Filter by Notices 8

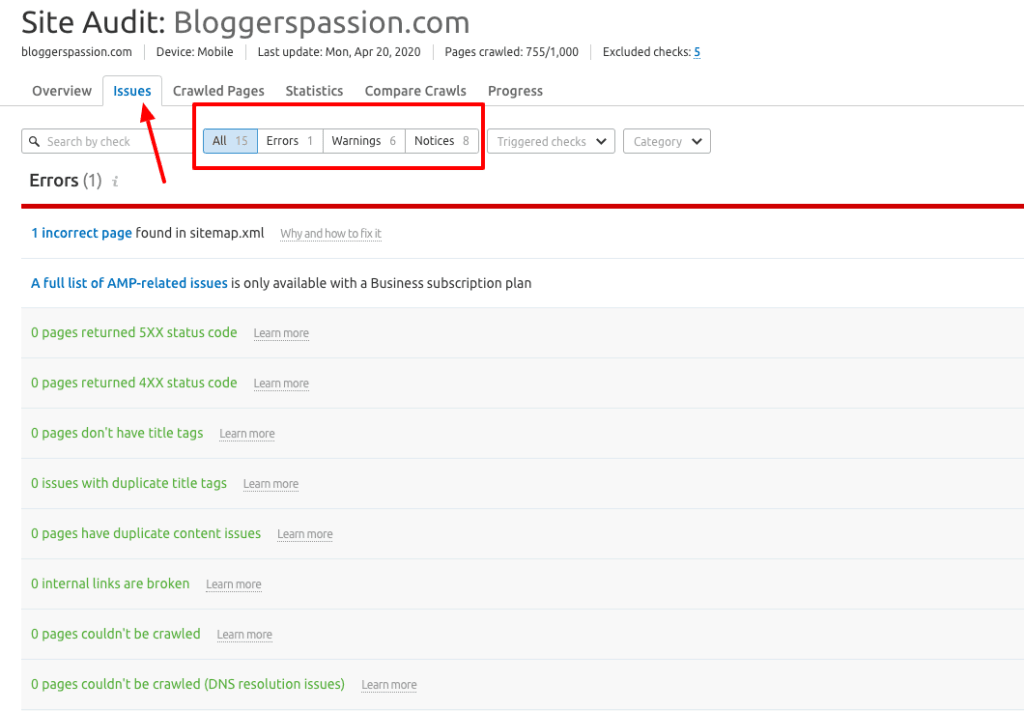click(441, 141)
